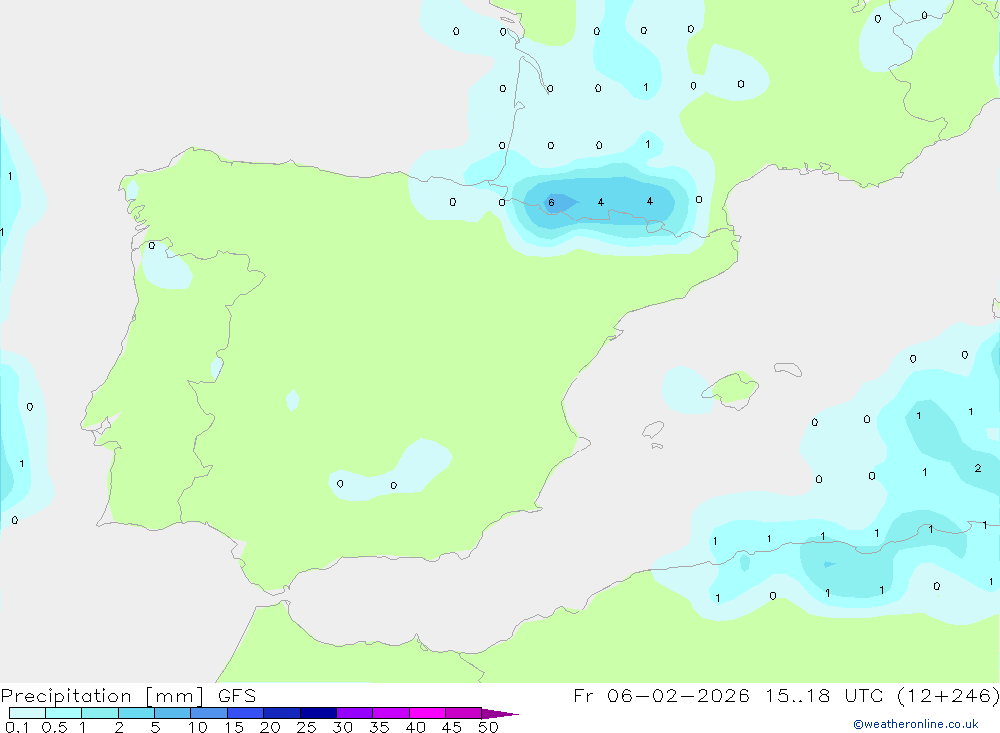1000x733 pixels.
Task: Select the 40–45 mm magenta legend swatch
Action: click(427, 713)
